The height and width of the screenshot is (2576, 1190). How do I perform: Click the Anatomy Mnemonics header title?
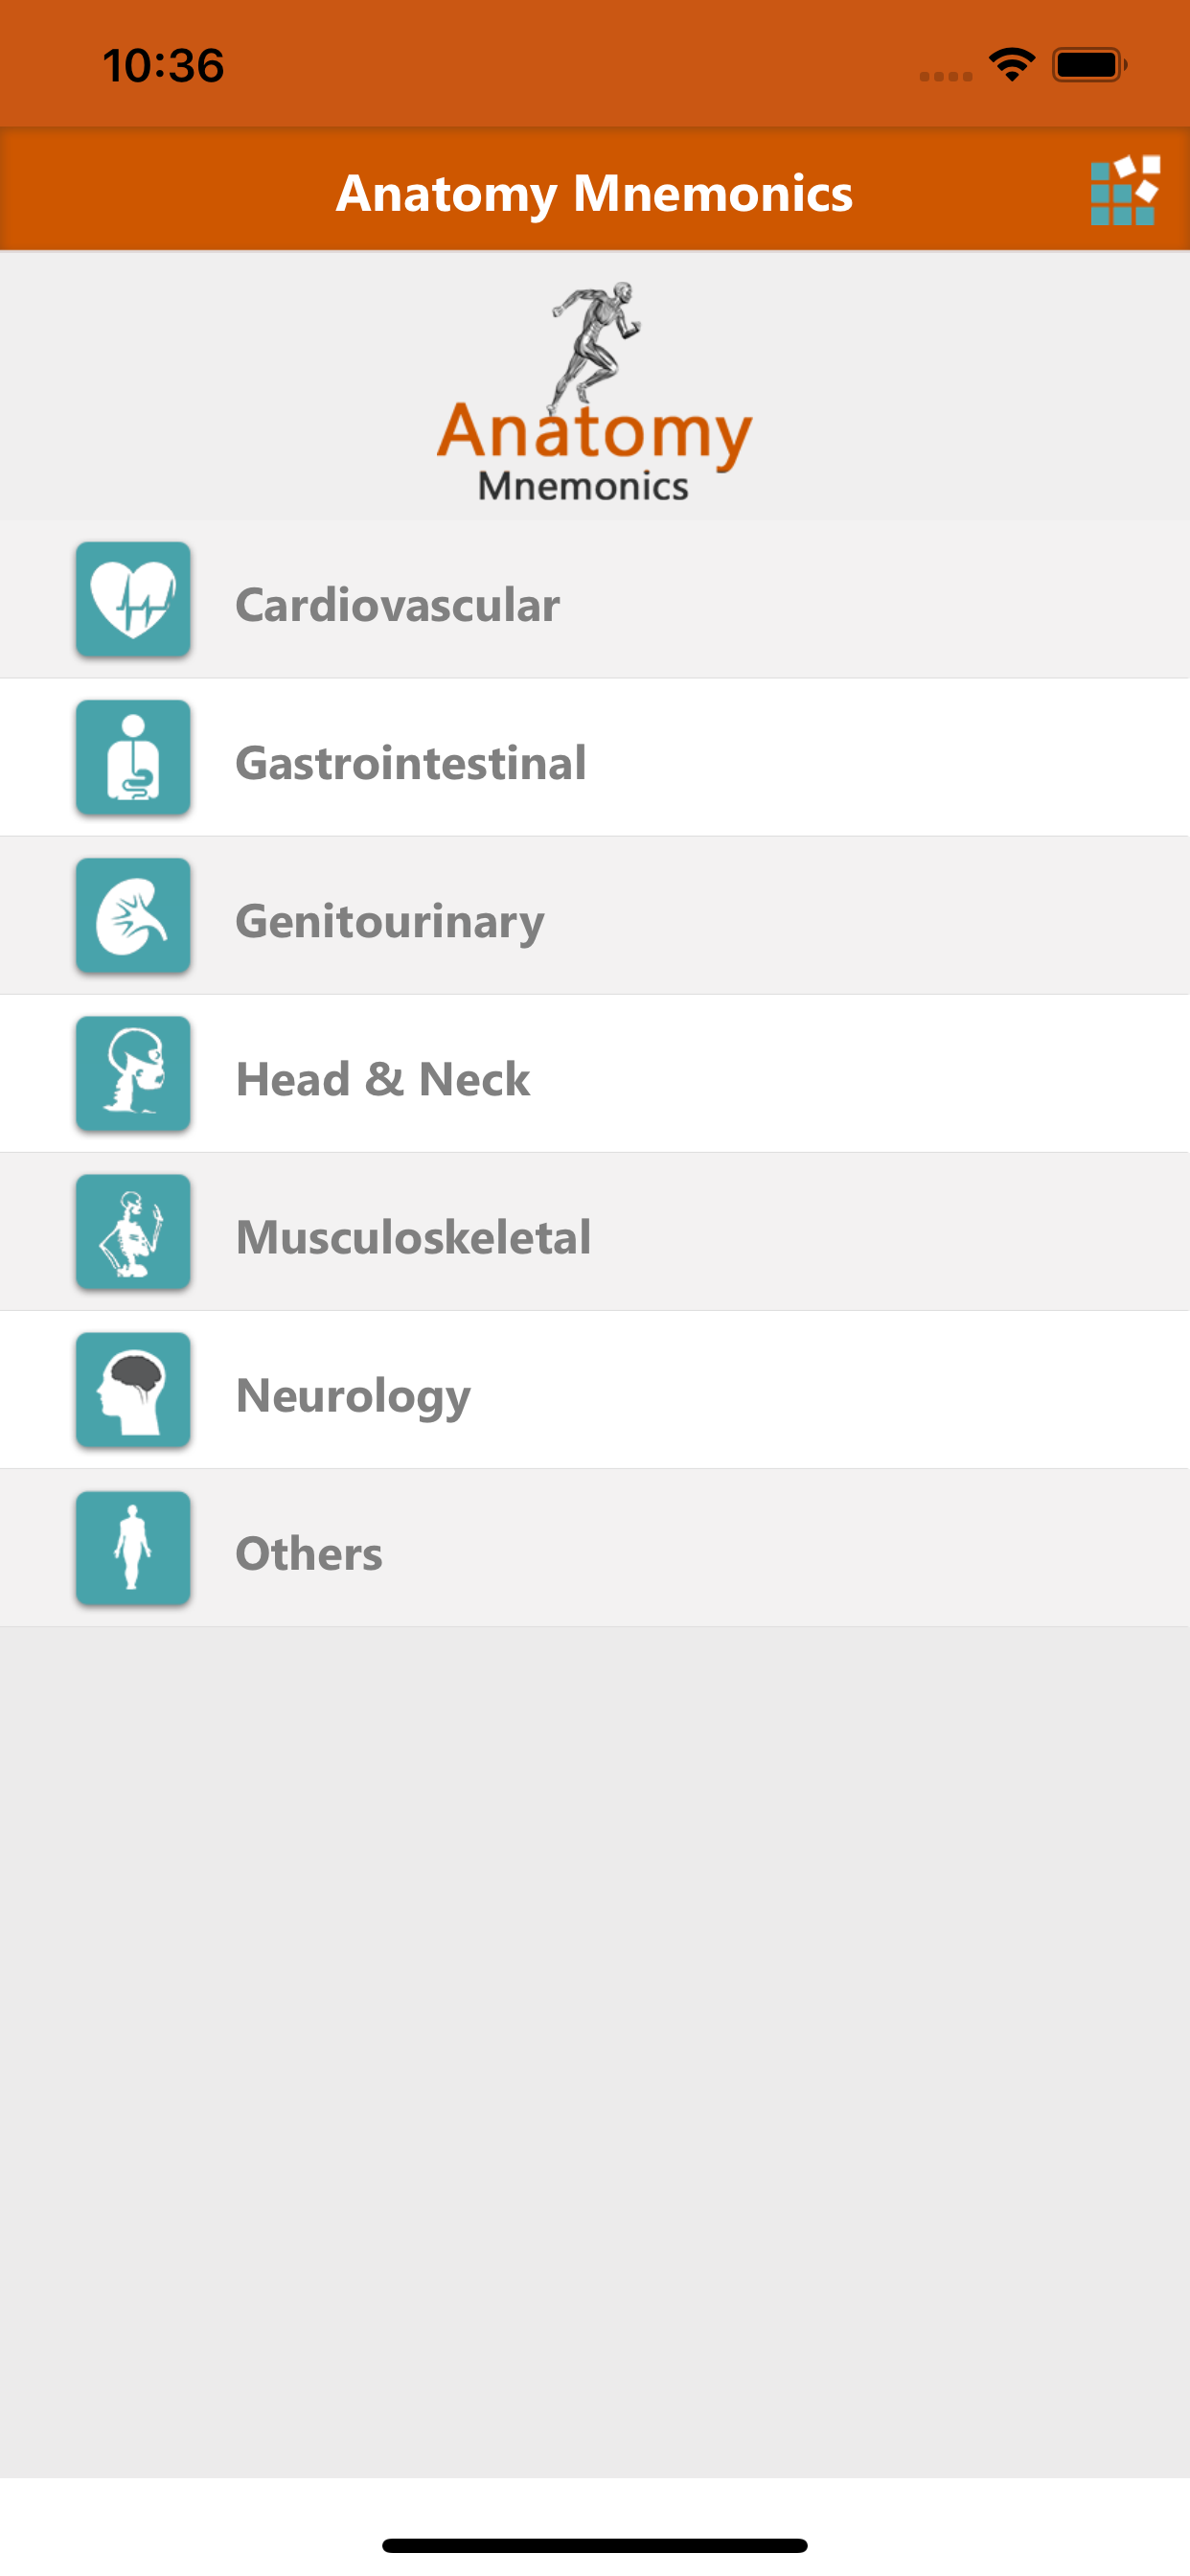[594, 193]
